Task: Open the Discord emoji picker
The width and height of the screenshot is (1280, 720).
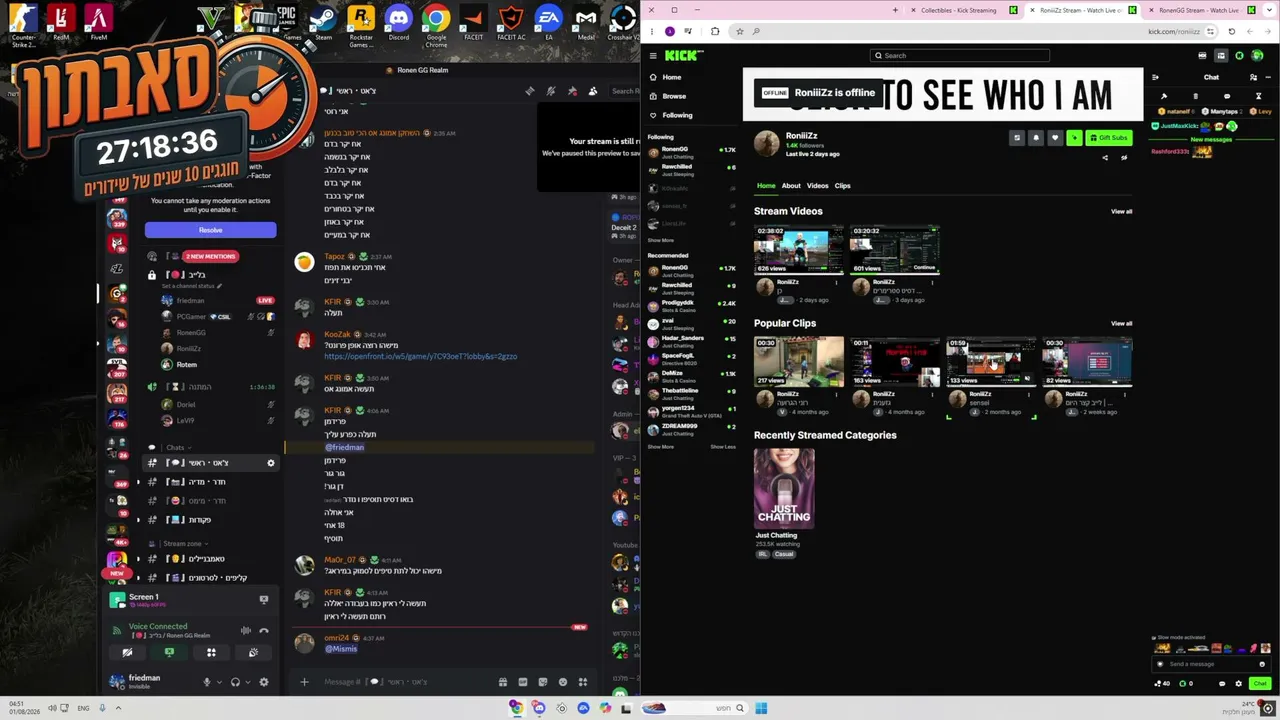Action: pyautogui.click(x=563, y=682)
